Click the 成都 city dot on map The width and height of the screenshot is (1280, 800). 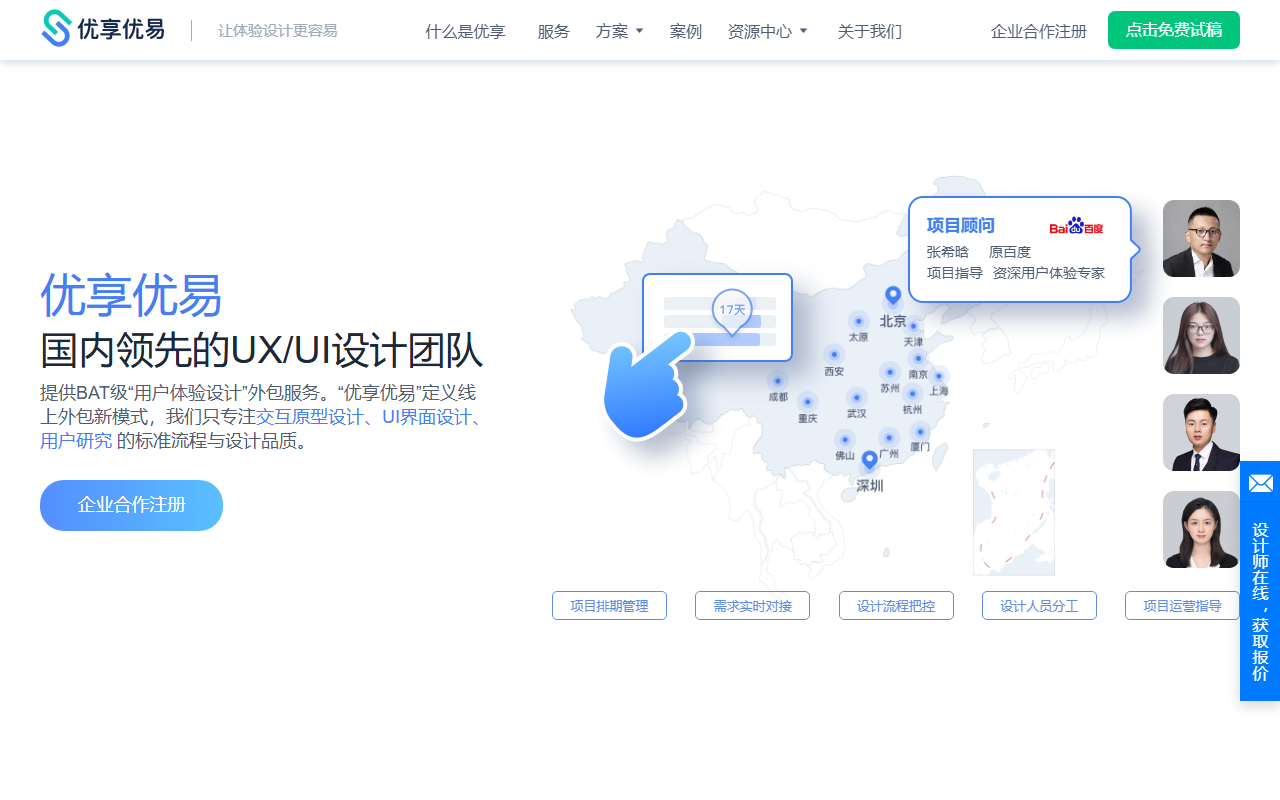[x=778, y=380]
